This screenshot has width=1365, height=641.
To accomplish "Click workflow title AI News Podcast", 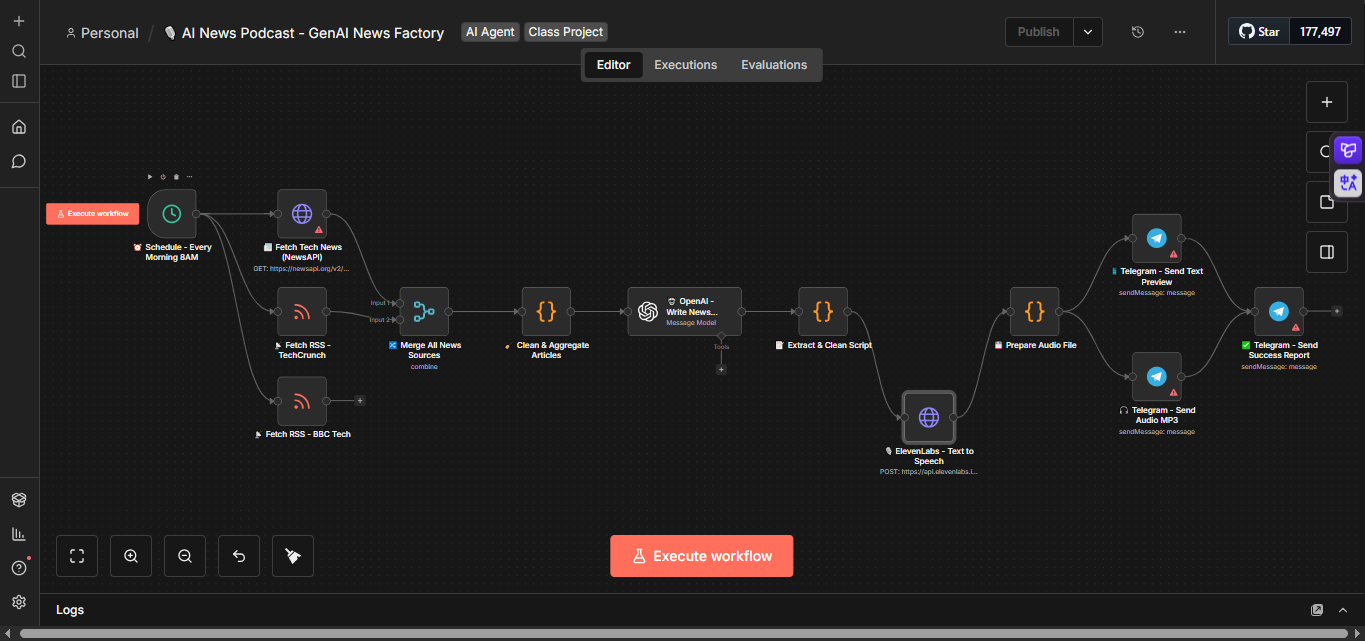I will coord(304,33).
